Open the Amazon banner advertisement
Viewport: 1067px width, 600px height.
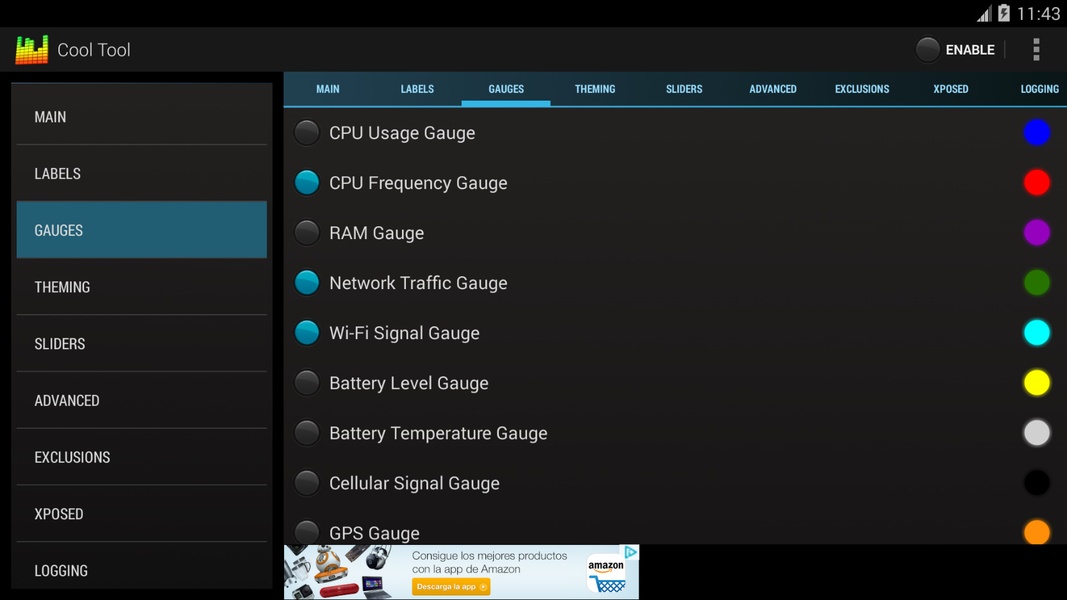click(461, 572)
